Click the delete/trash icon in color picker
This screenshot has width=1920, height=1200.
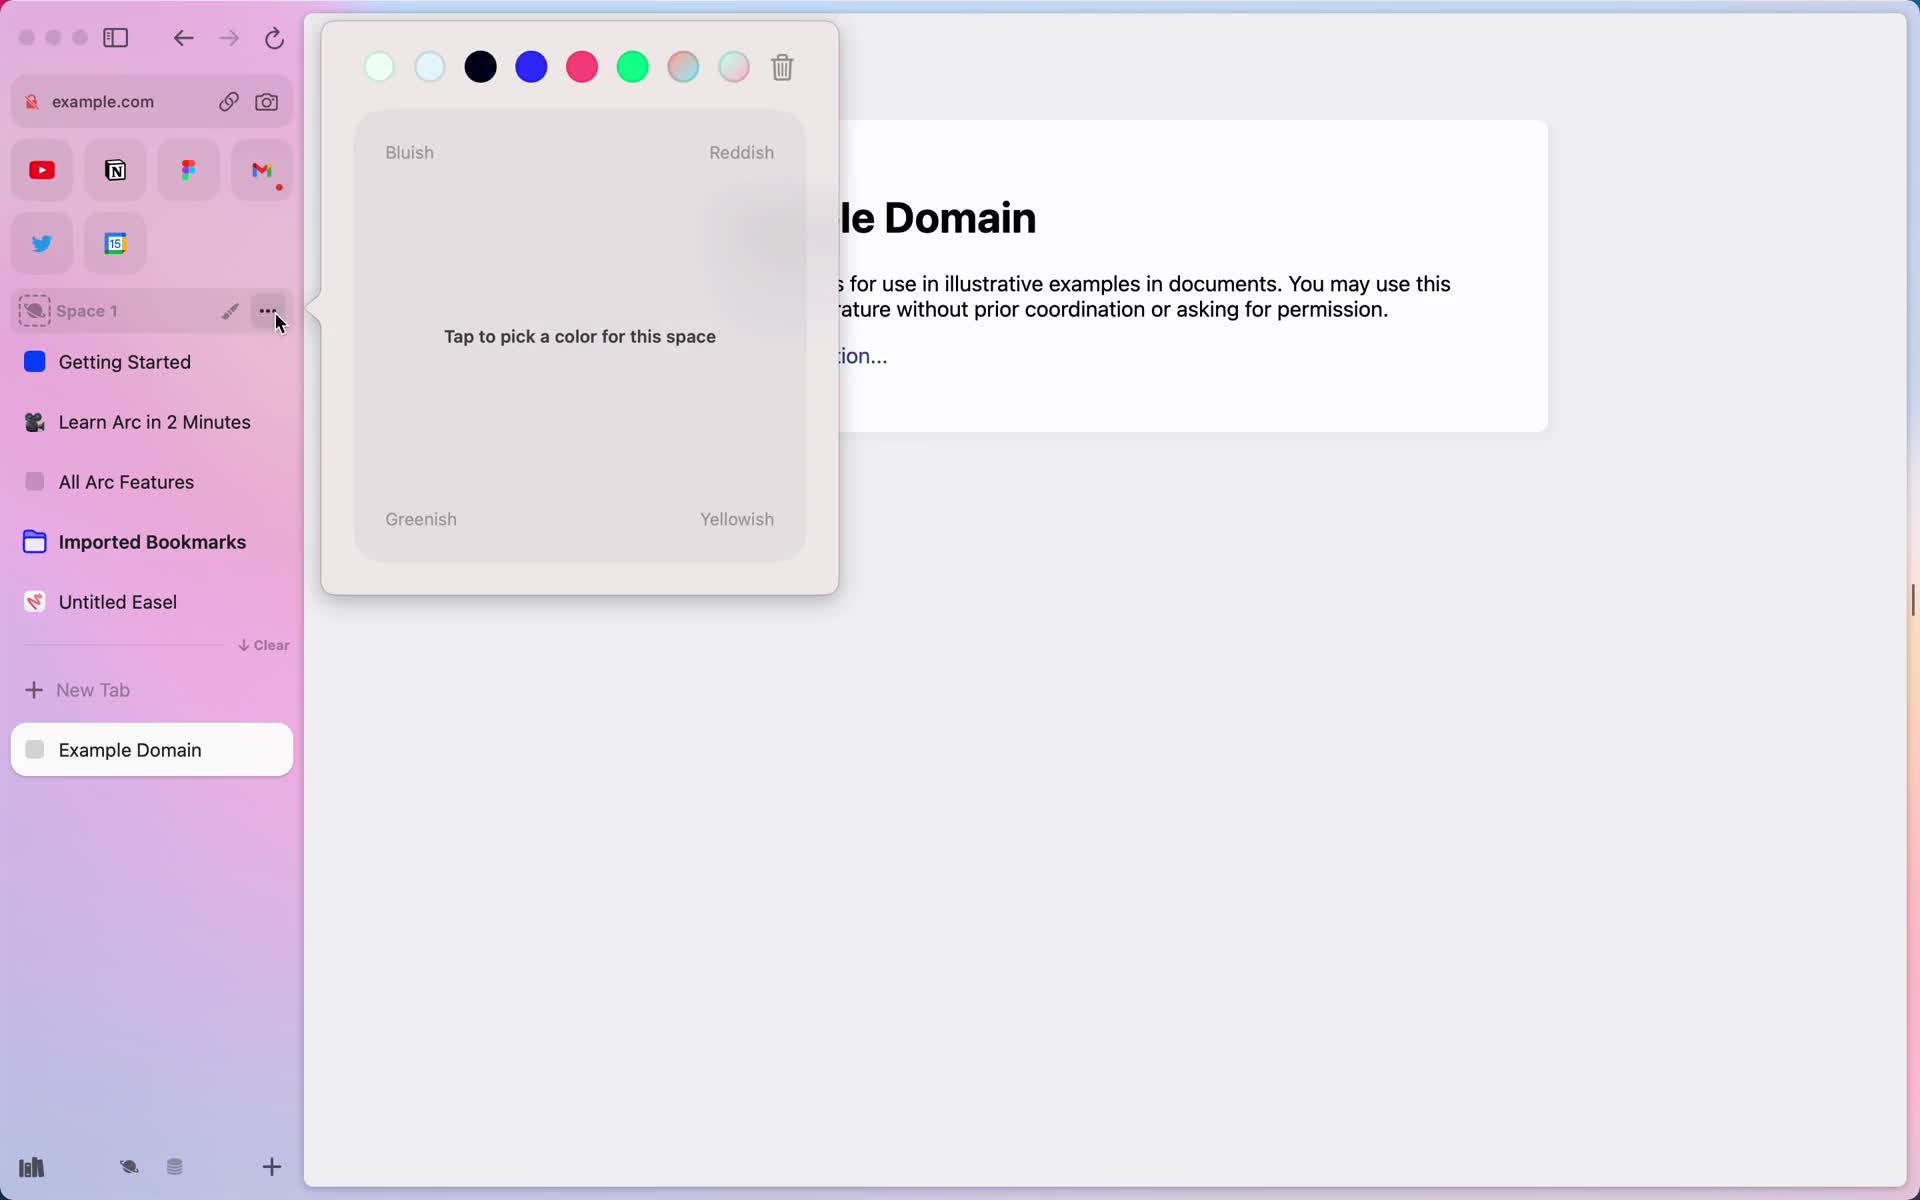[x=782, y=66]
